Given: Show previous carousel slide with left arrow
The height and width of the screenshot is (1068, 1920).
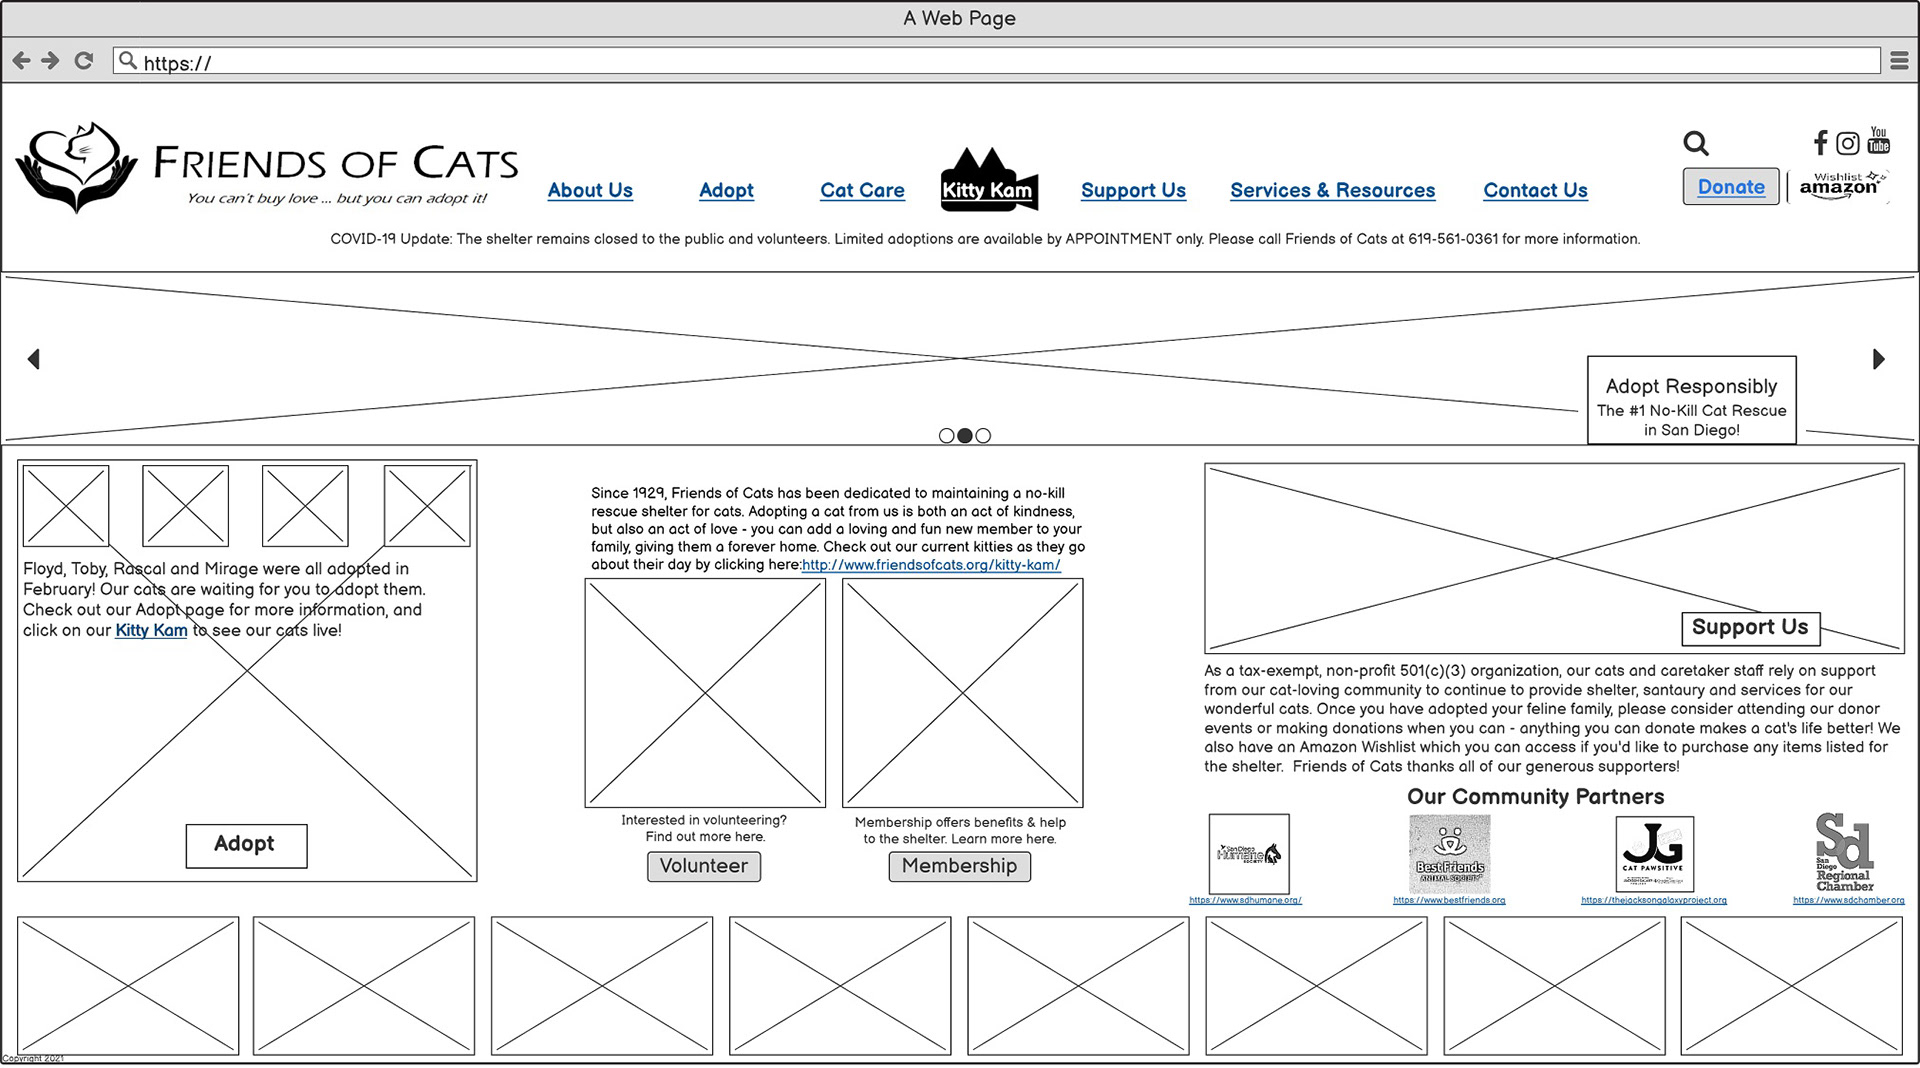Looking at the screenshot, I should click(34, 359).
